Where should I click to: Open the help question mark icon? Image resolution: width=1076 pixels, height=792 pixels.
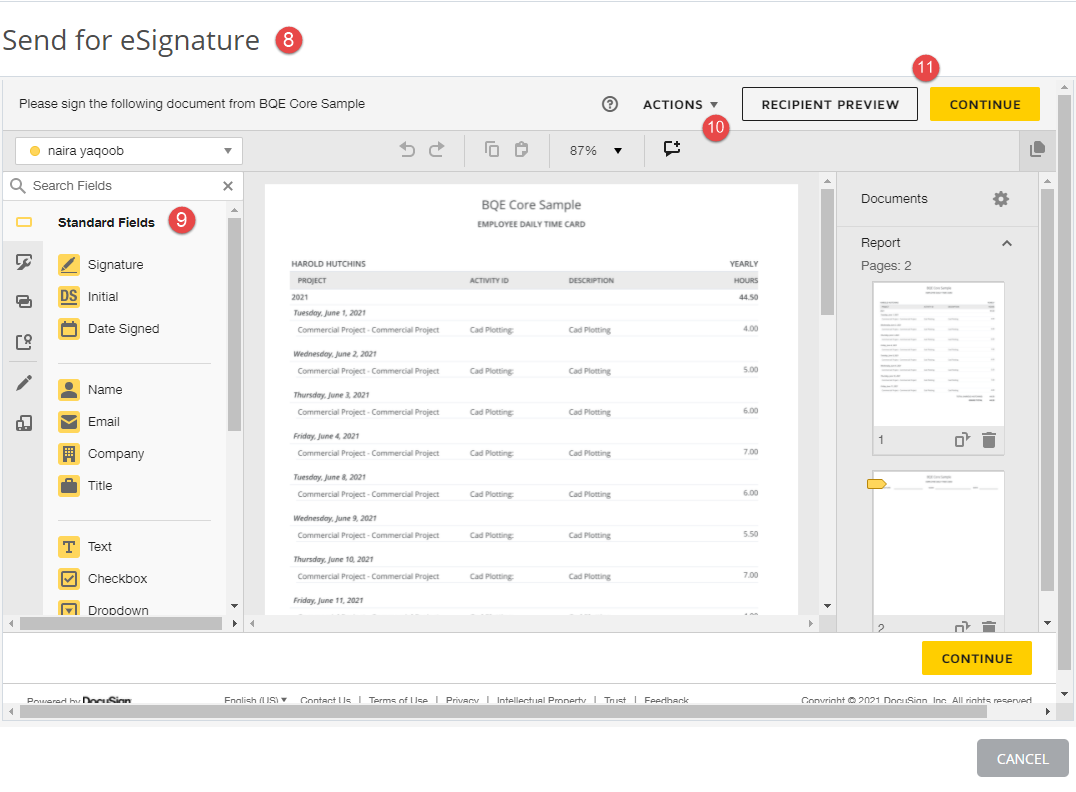pyautogui.click(x=610, y=104)
